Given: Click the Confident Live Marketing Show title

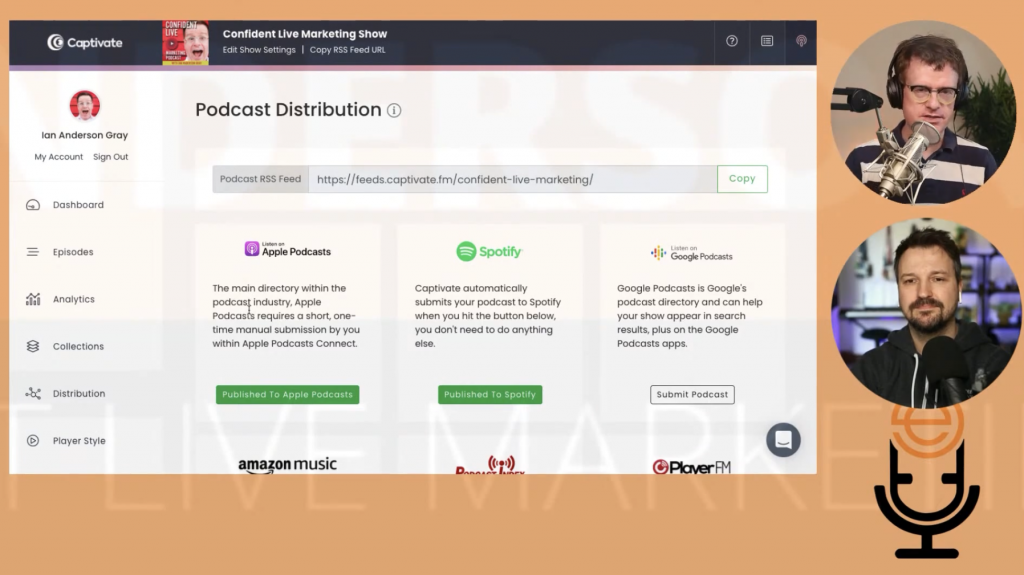Looking at the screenshot, I should pos(305,34).
